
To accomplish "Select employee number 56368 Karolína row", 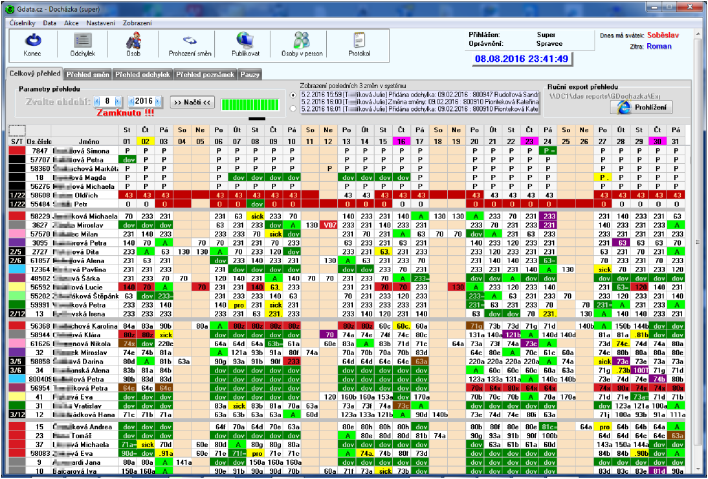I will pyautogui.click(x=347, y=326).
